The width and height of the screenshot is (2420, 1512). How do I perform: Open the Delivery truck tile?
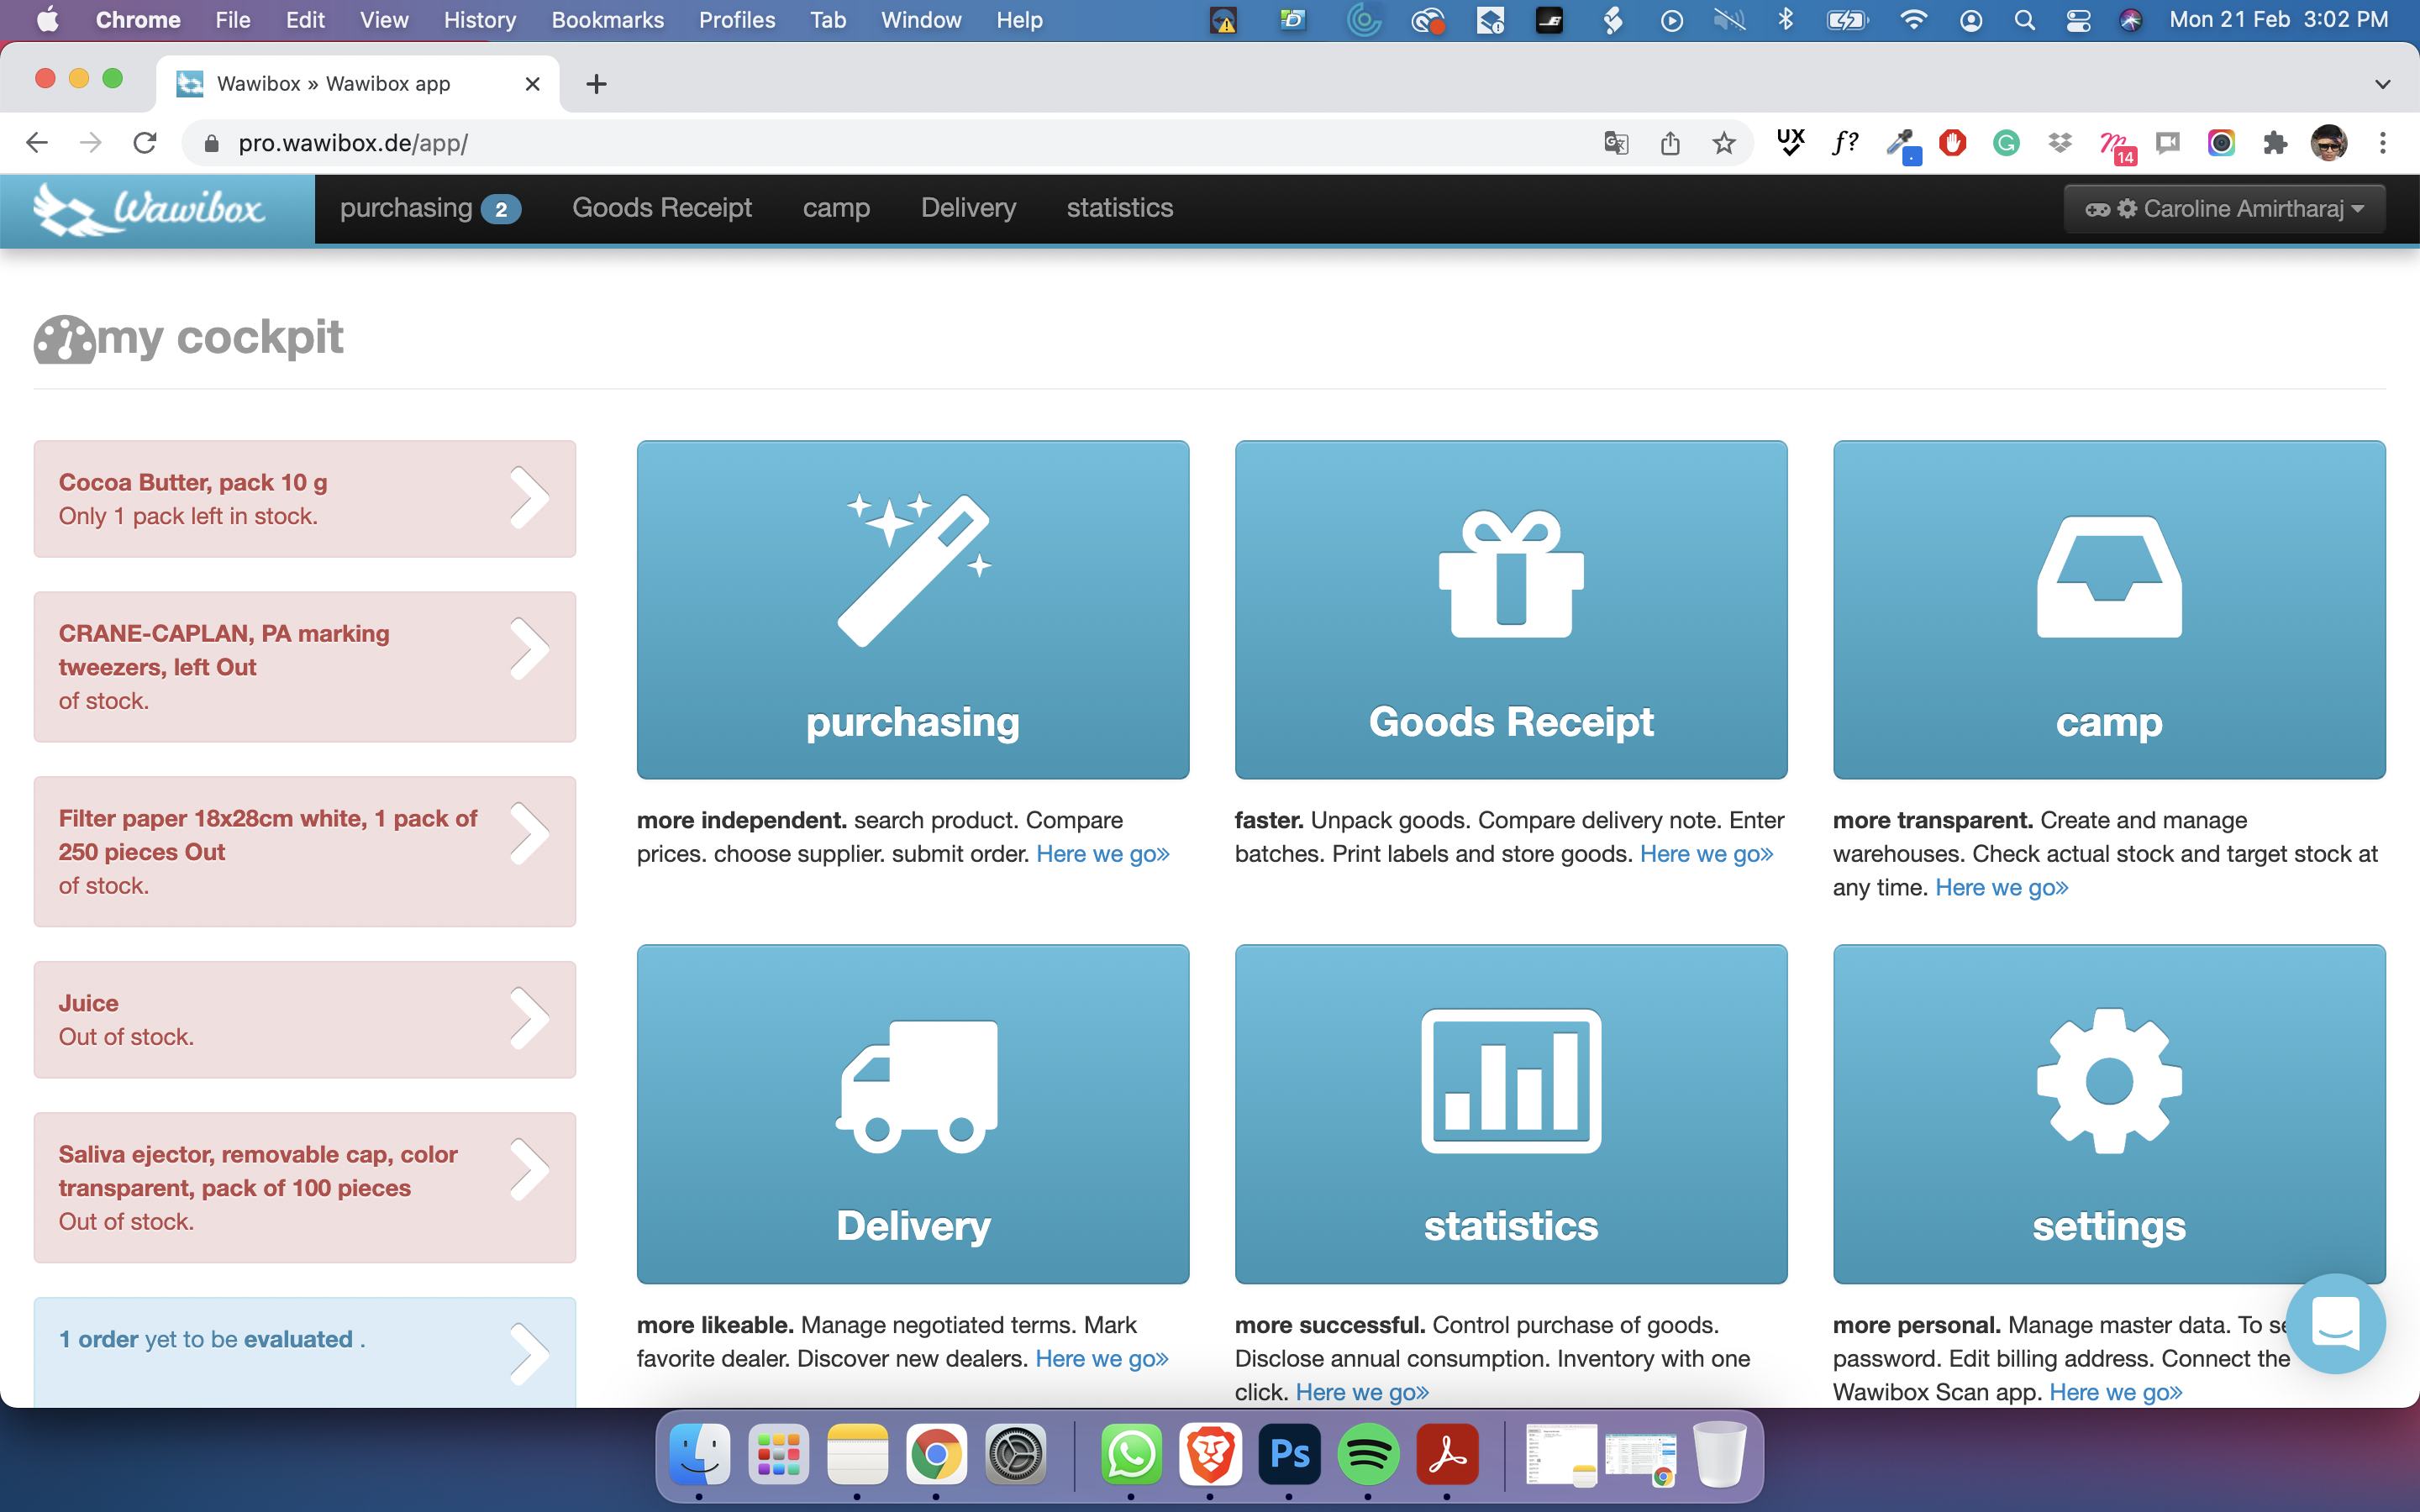click(x=913, y=1114)
